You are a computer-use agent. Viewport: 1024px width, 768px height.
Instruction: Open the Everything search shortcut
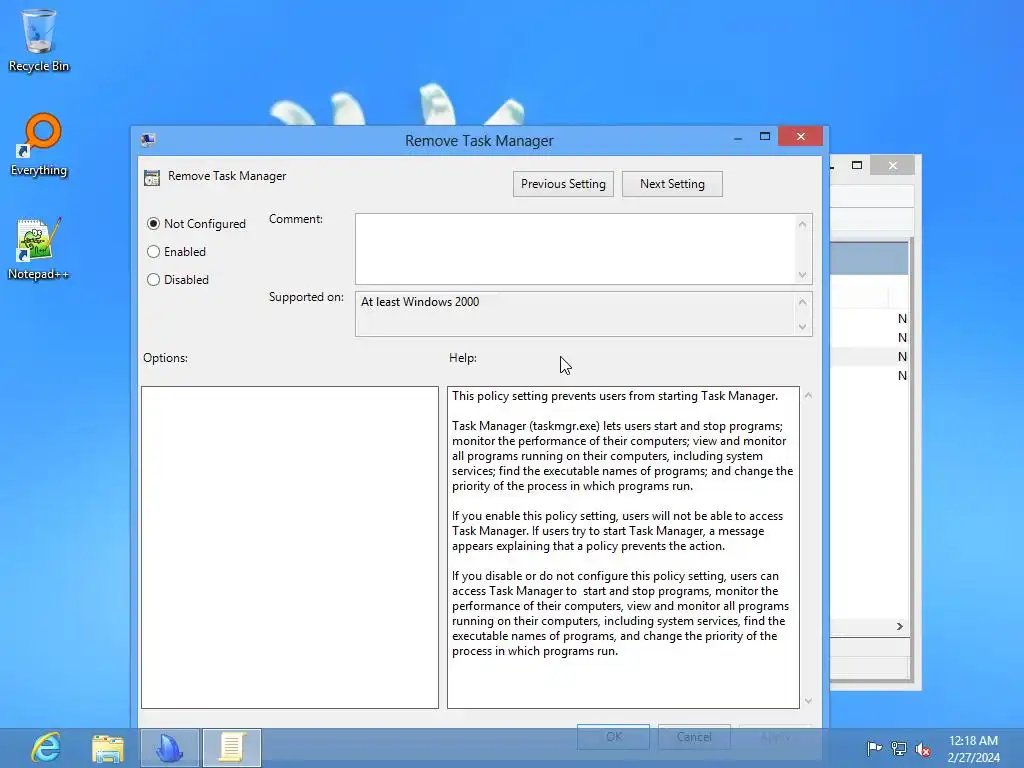(x=39, y=145)
